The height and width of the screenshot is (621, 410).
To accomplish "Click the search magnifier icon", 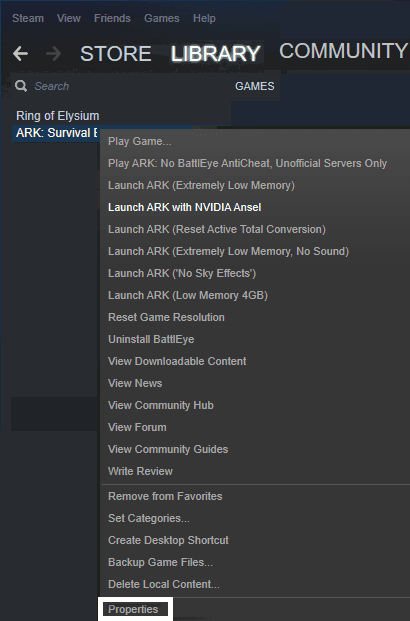I will coord(21,86).
